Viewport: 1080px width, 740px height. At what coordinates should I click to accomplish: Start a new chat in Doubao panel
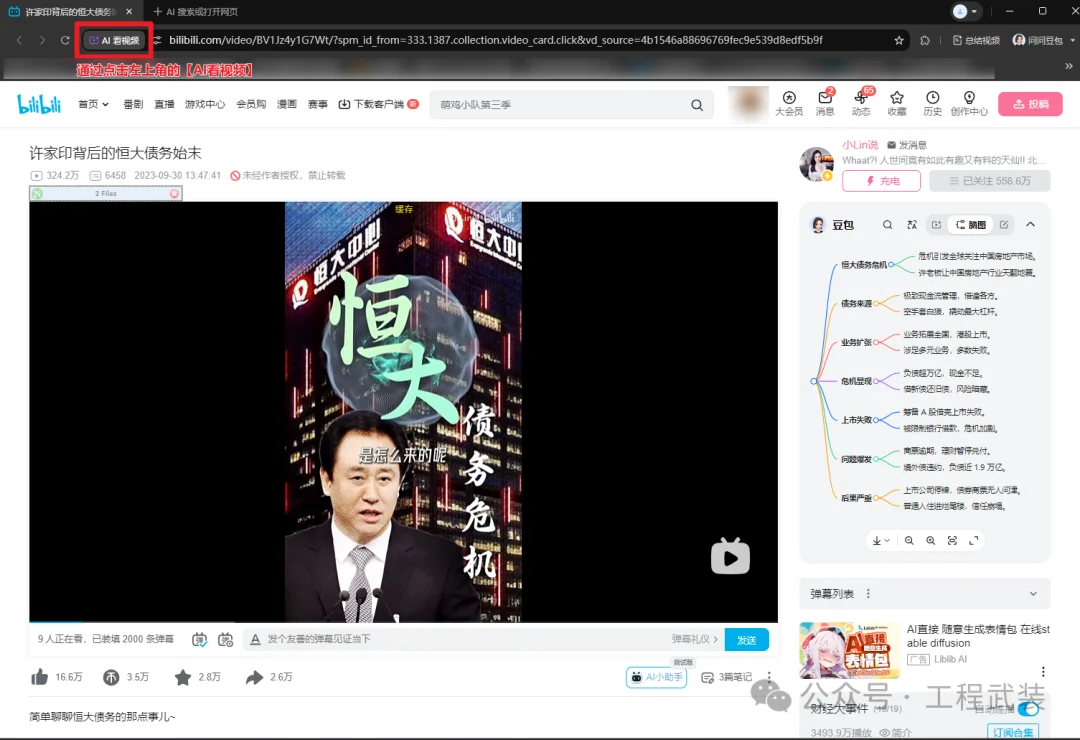1005,224
